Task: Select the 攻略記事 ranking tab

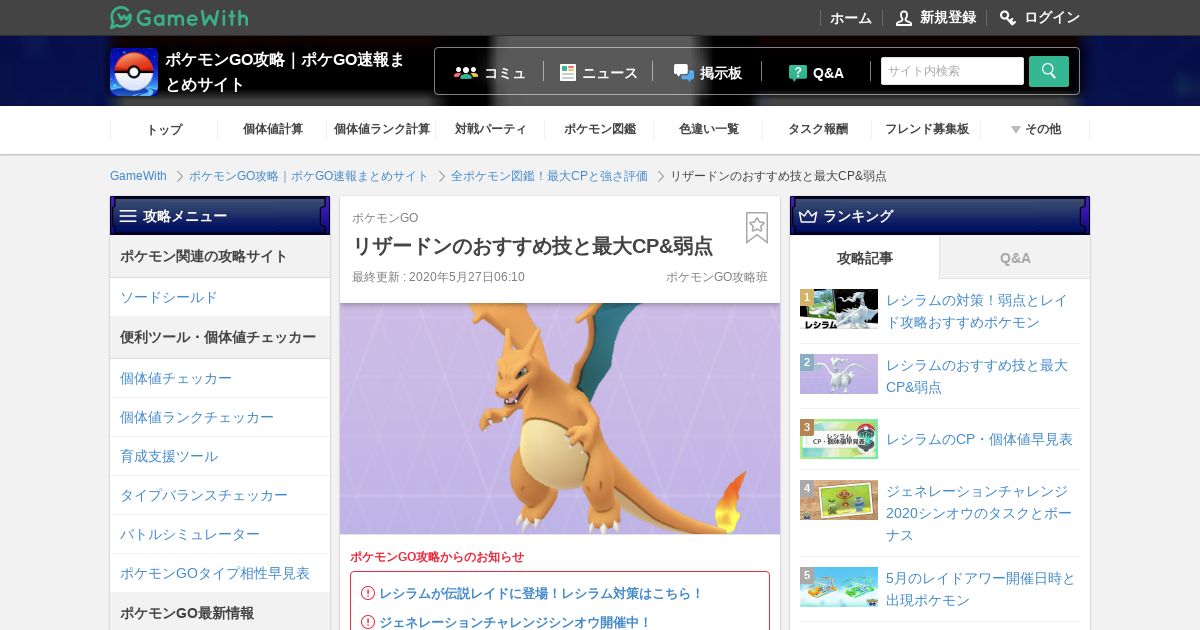Action: pyautogui.click(x=865, y=257)
